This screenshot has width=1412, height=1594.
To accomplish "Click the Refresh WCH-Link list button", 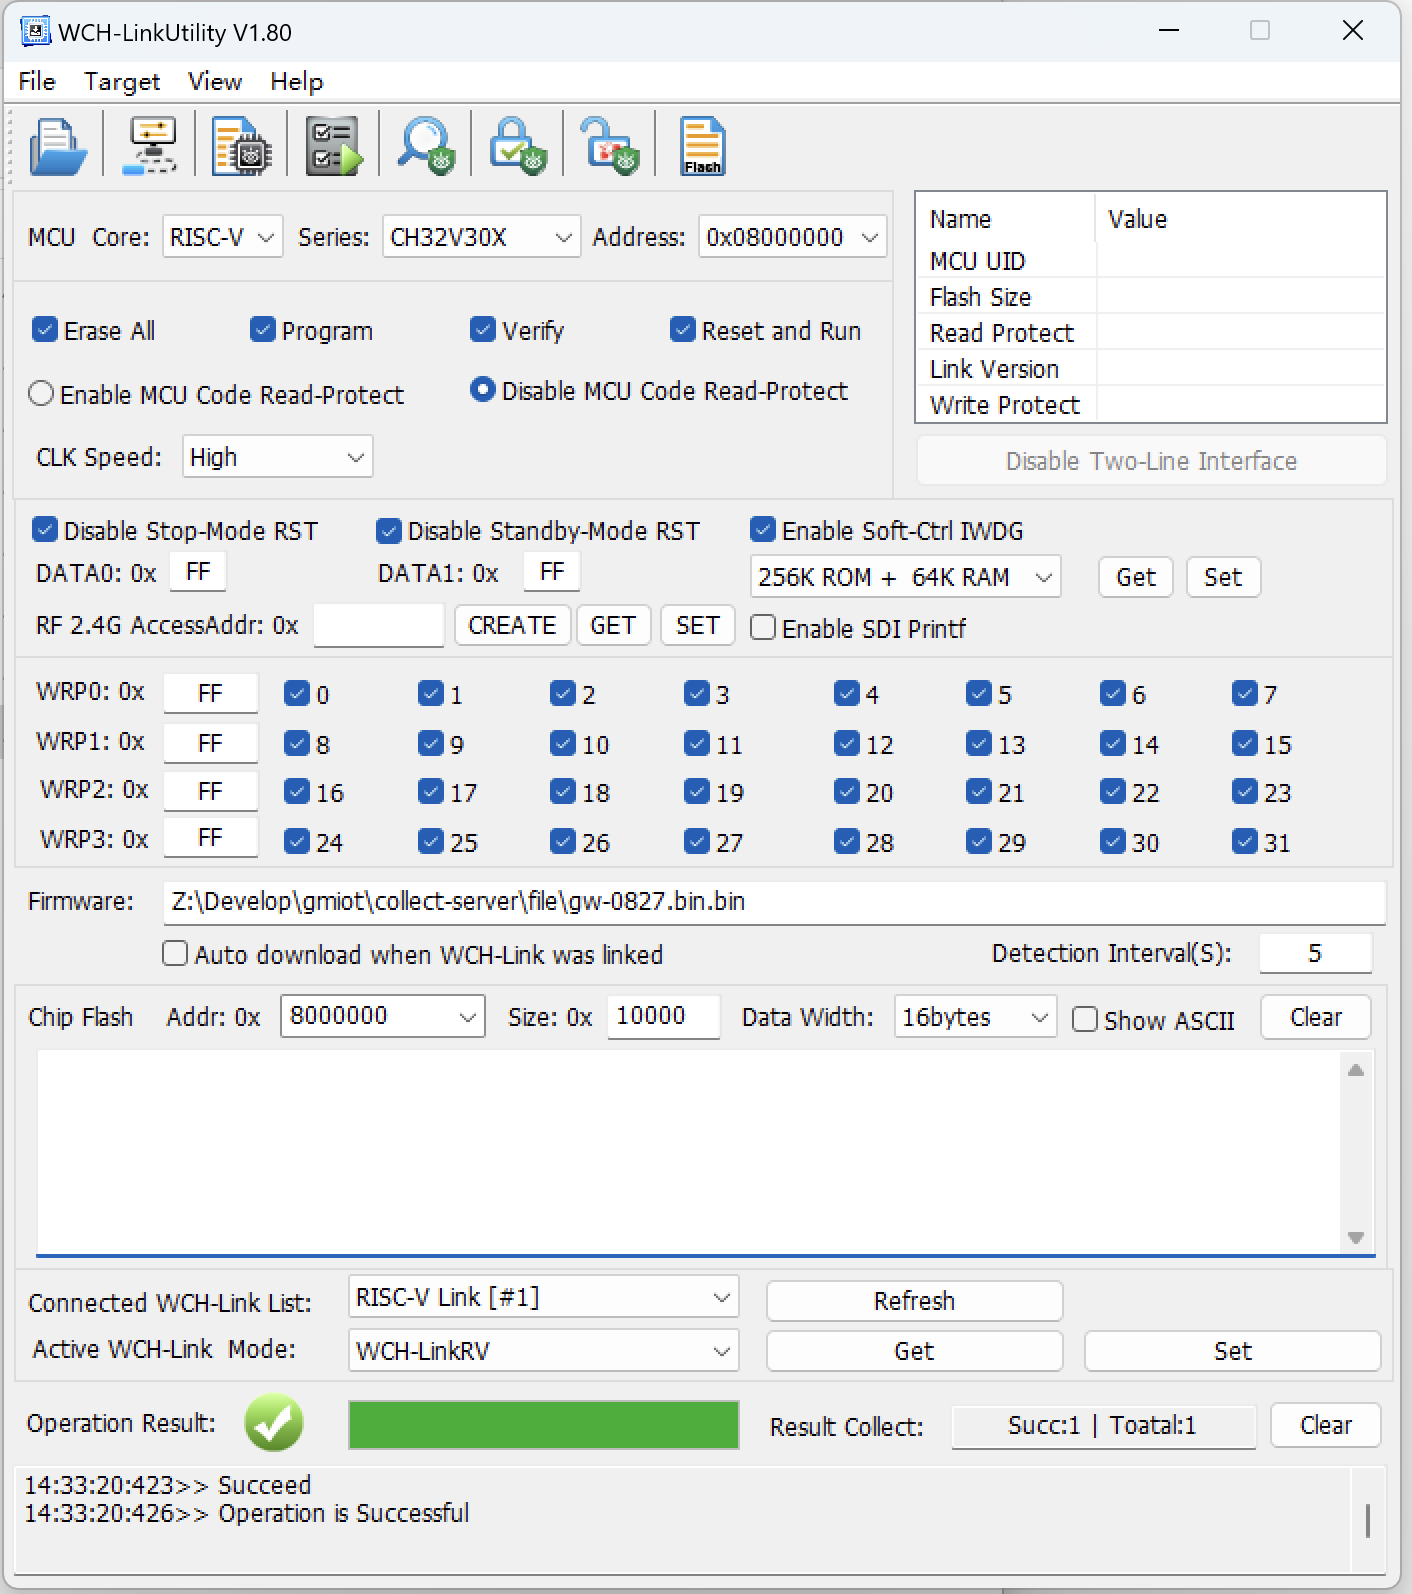I will 914,1301.
